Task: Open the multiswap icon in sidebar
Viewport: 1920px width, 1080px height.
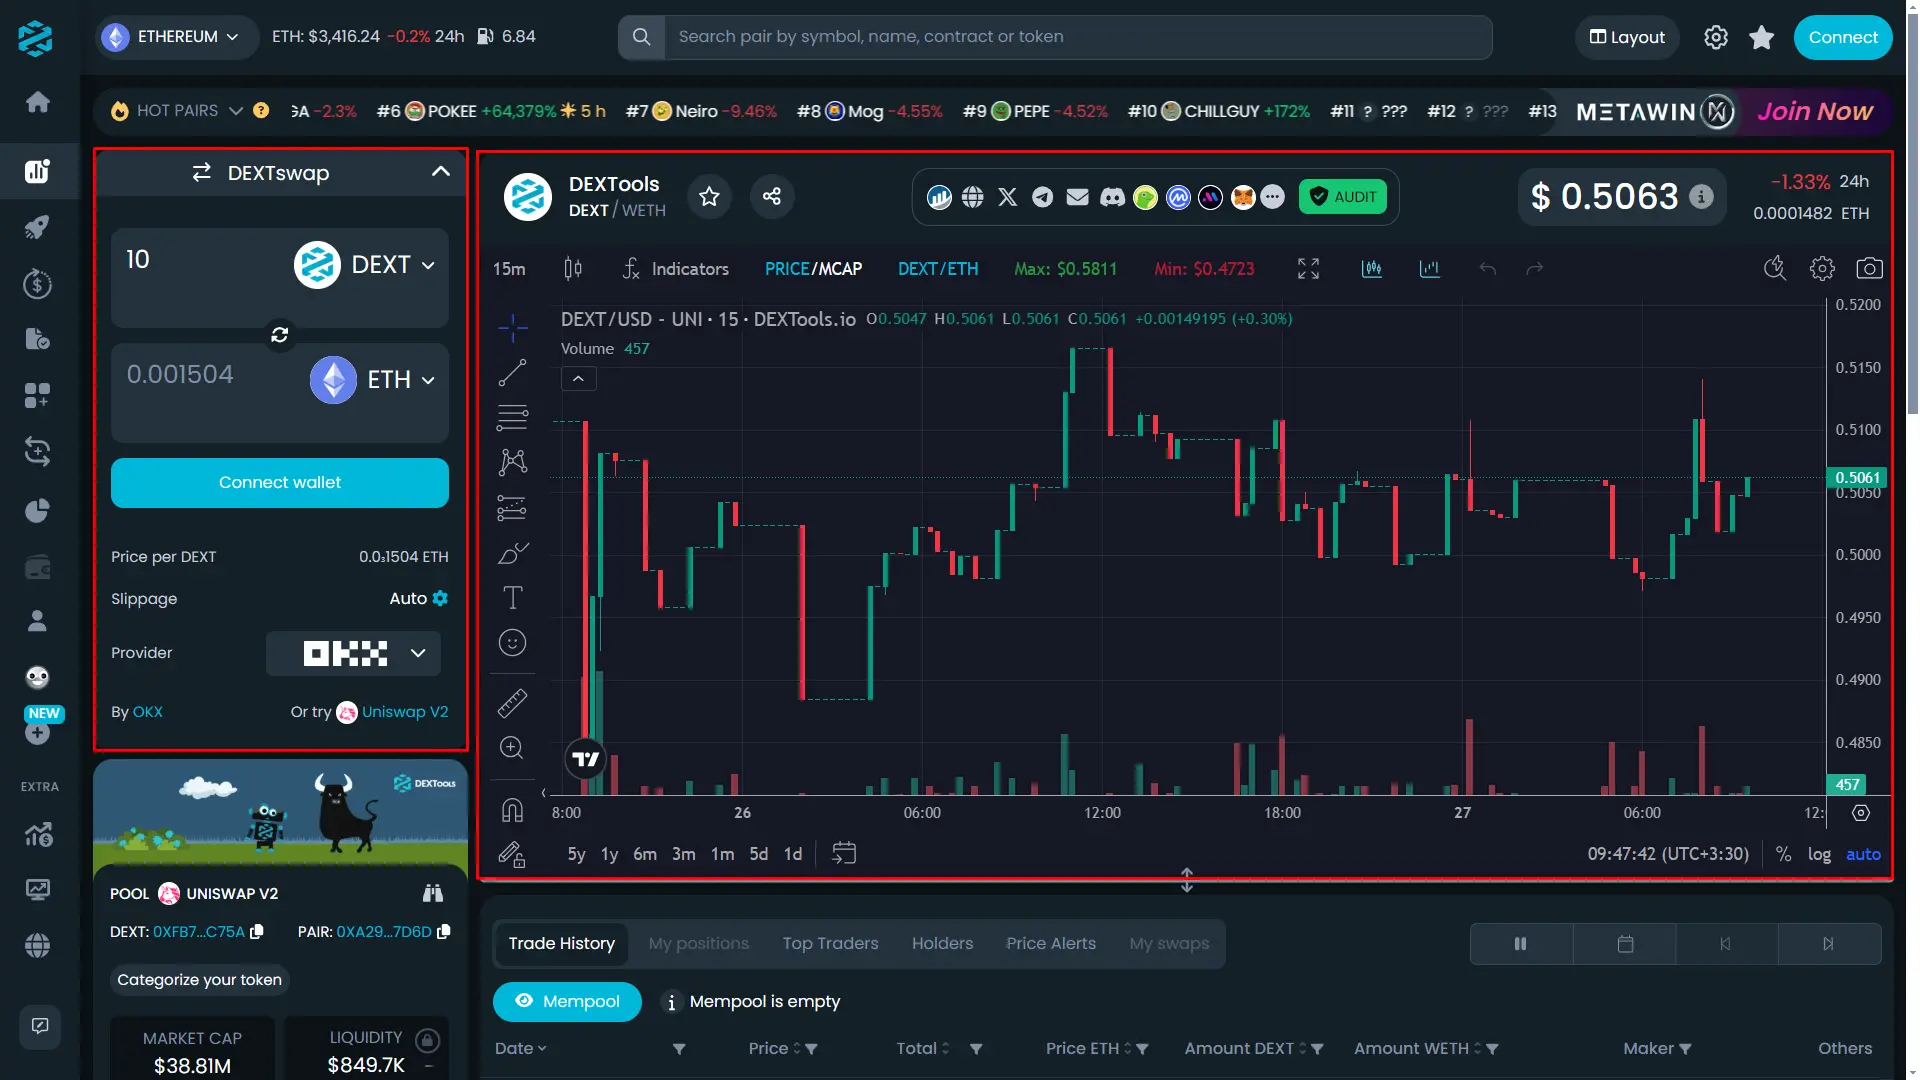Action: [x=38, y=452]
